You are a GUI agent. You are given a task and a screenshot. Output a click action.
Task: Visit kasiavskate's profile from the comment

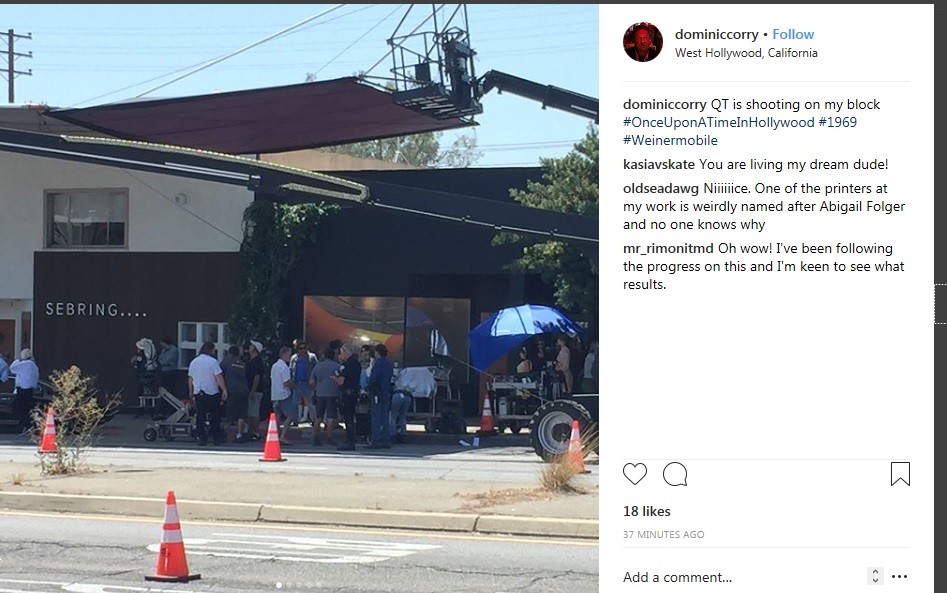coord(659,165)
